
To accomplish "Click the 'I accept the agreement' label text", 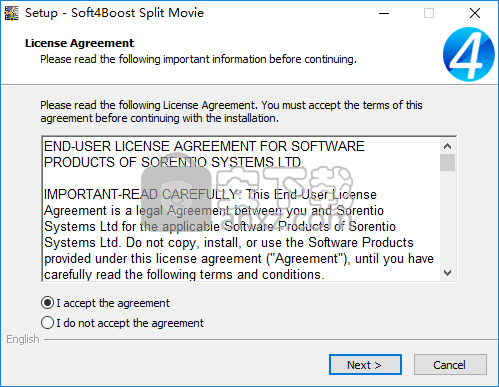I will pyautogui.click(x=113, y=303).
